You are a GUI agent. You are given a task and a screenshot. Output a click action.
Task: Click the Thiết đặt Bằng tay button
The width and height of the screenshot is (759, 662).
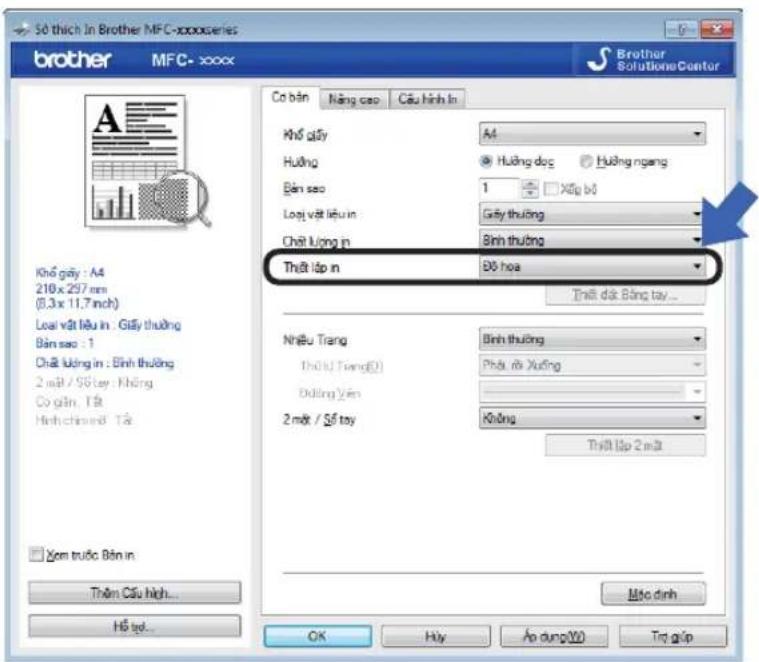(x=625, y=295)
